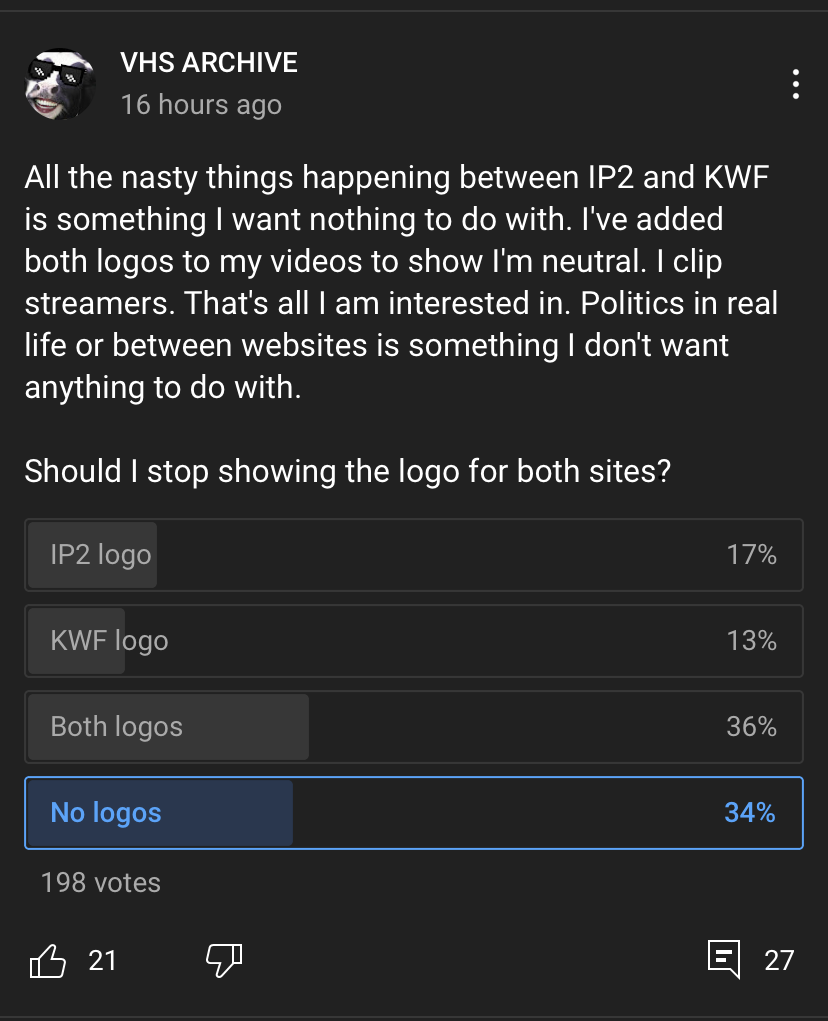Screen dimensions: 828x1021
Task: Open post permalink via '16 hours ago'
Action: pyautogui.click(x=201, y=105)
